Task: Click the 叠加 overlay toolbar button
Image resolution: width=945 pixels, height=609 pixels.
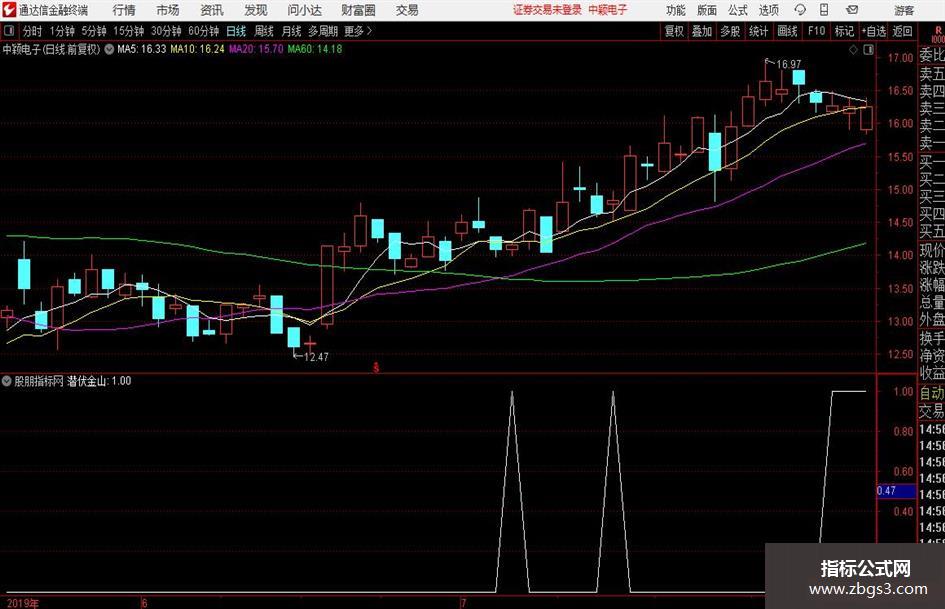Action: pyautogui.click(x=702, y=31)
